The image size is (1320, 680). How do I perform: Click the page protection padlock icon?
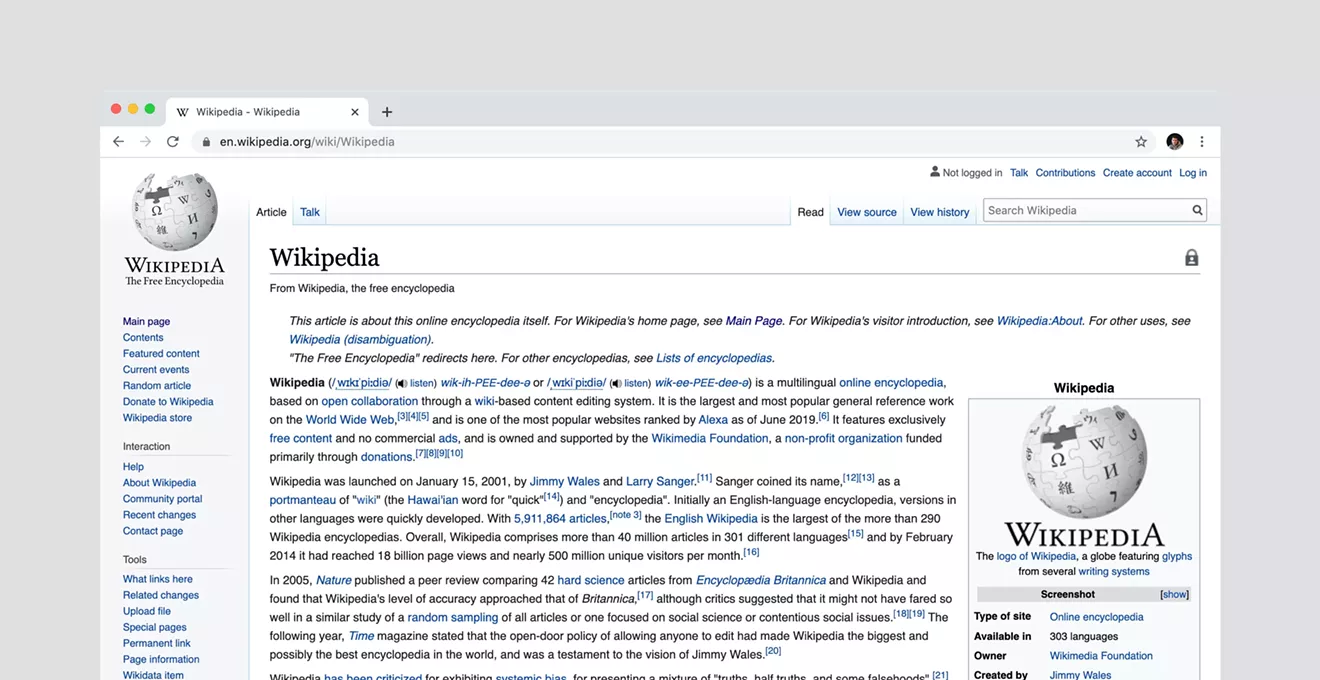[x=1191, y=258]
